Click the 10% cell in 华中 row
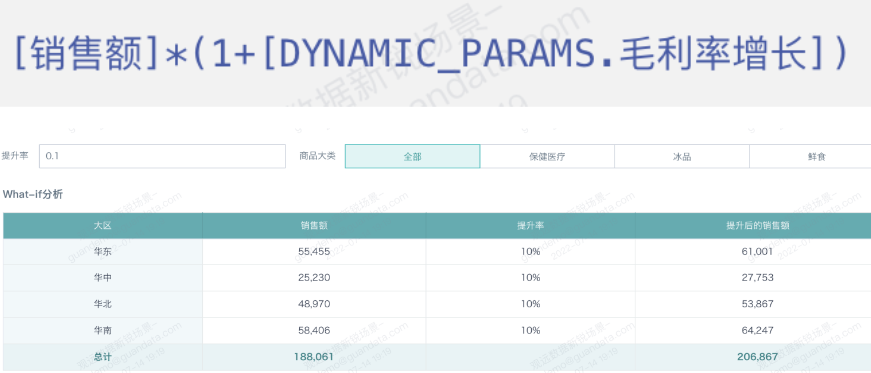This screenshot has width=871, height=373. 530,277
